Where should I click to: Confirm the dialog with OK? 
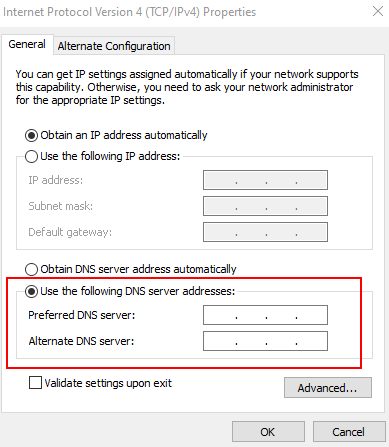[268, 432]
